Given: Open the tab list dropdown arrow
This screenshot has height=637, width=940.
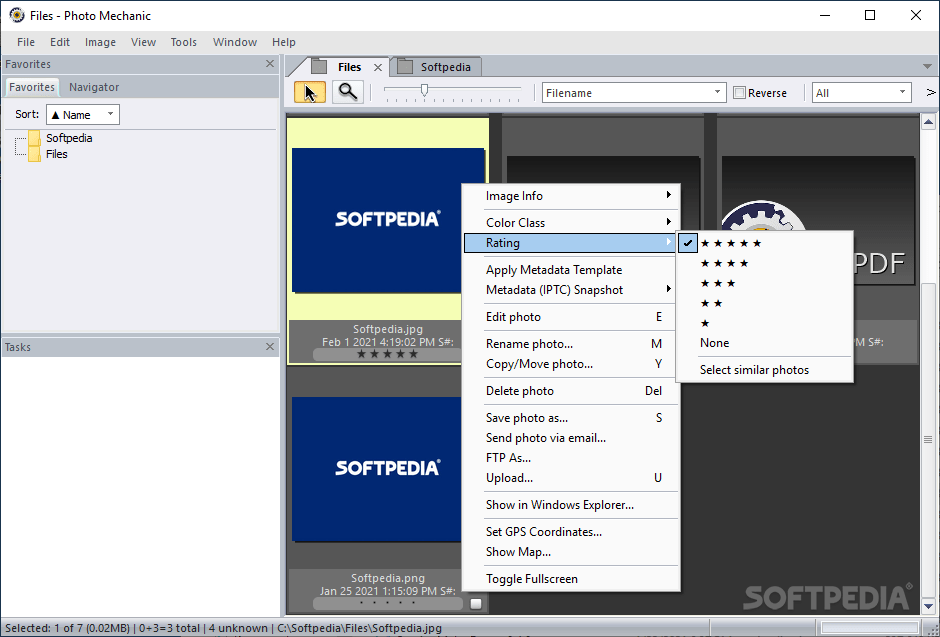Looking at the screenshot, I should point(927,67).
